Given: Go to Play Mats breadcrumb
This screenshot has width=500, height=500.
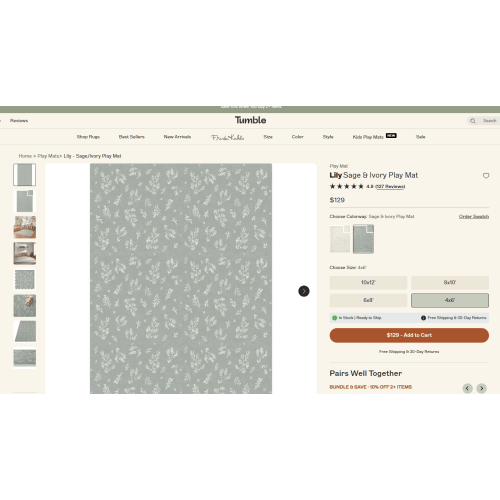Looking at the screenshot, I should 48,156.
